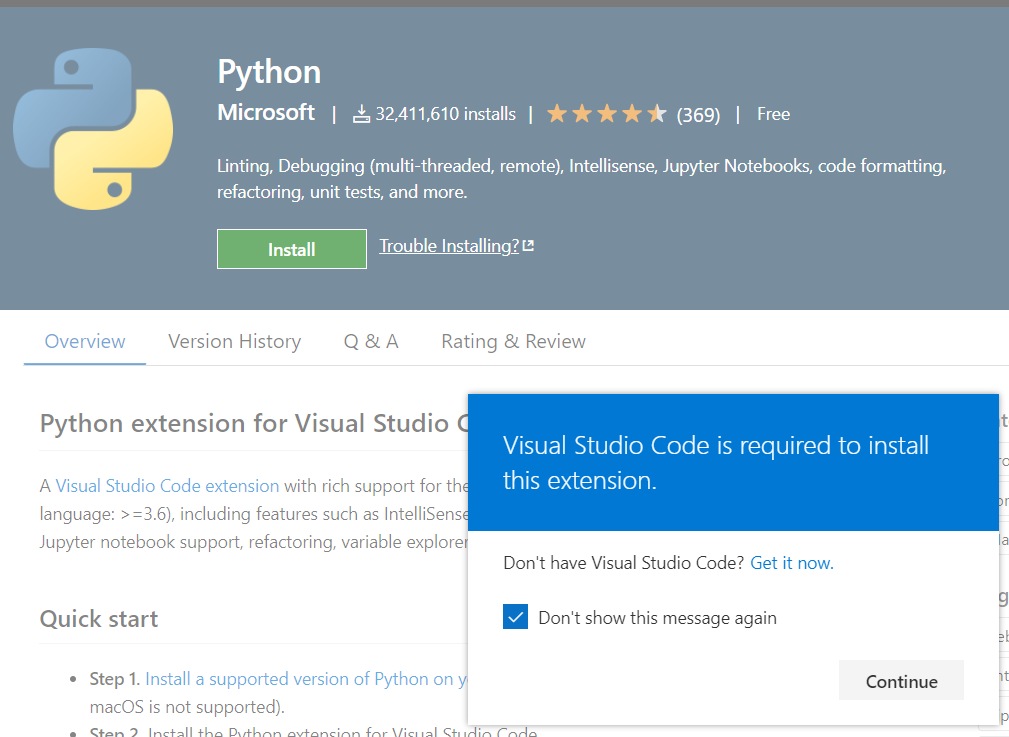Switch to the Version History tab

tap(234, 341)
